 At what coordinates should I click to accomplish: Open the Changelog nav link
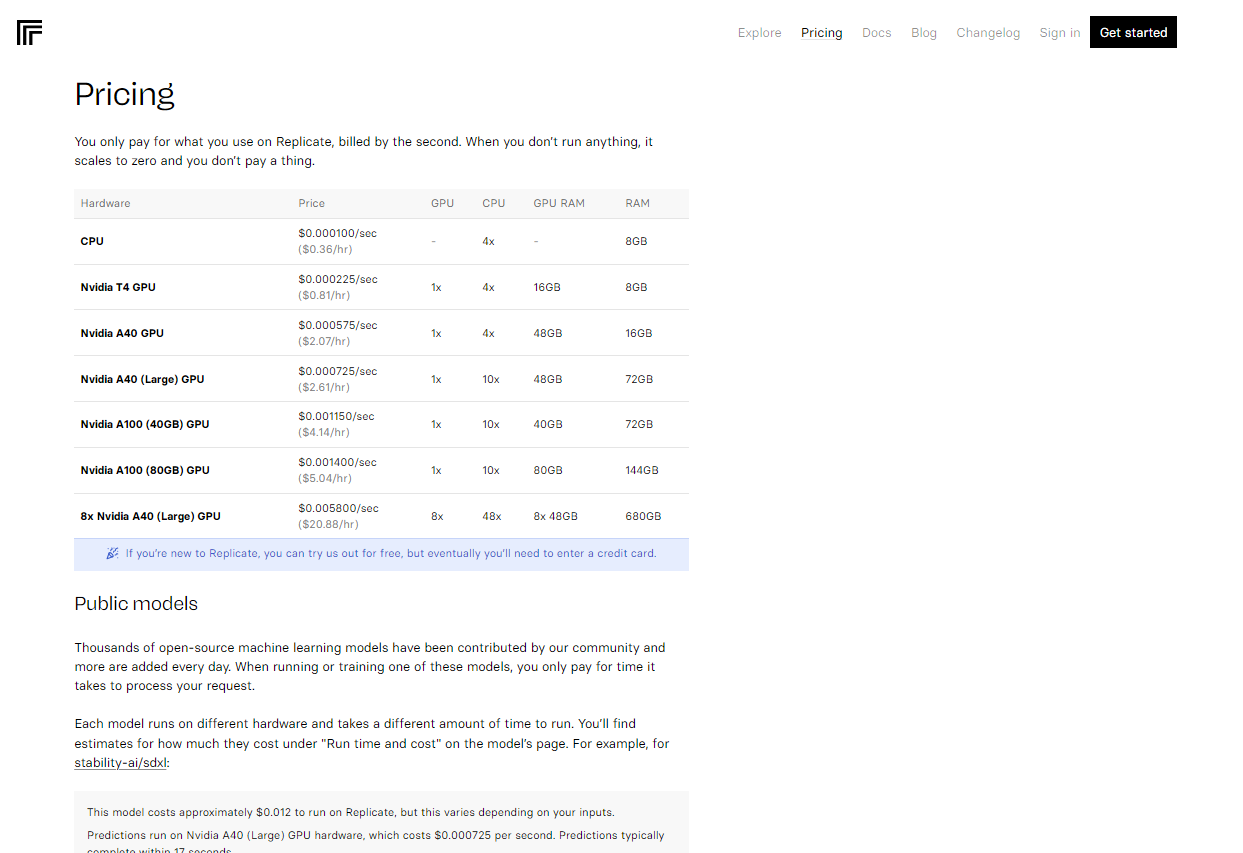(988, 33)
